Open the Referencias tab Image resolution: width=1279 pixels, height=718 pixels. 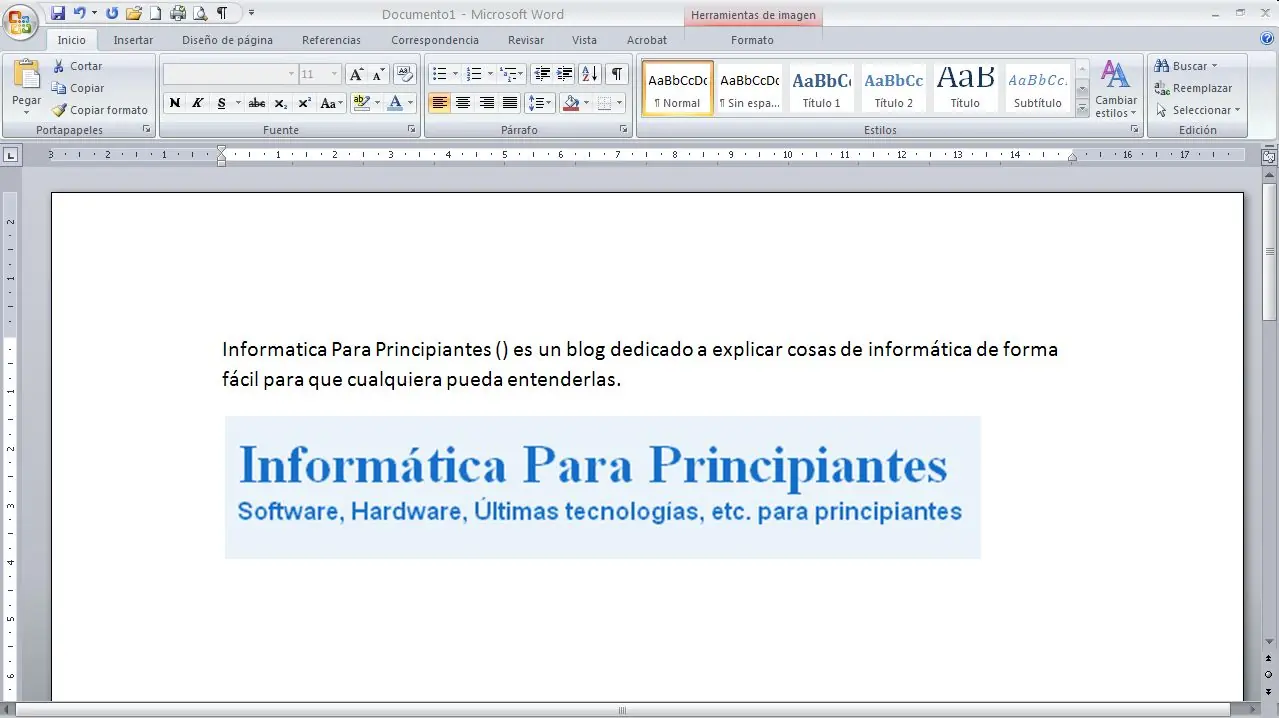tap(331, 40)
